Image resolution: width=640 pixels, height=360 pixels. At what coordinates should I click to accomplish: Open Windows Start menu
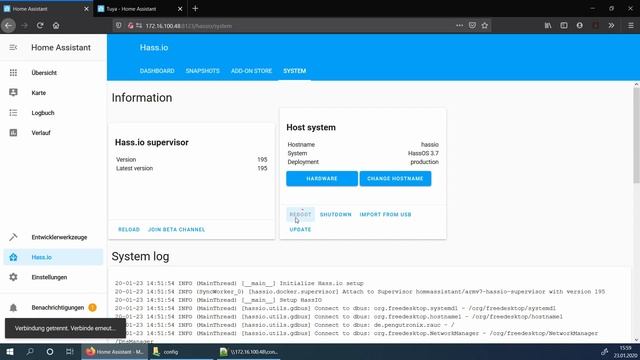(x=10, y=352)
